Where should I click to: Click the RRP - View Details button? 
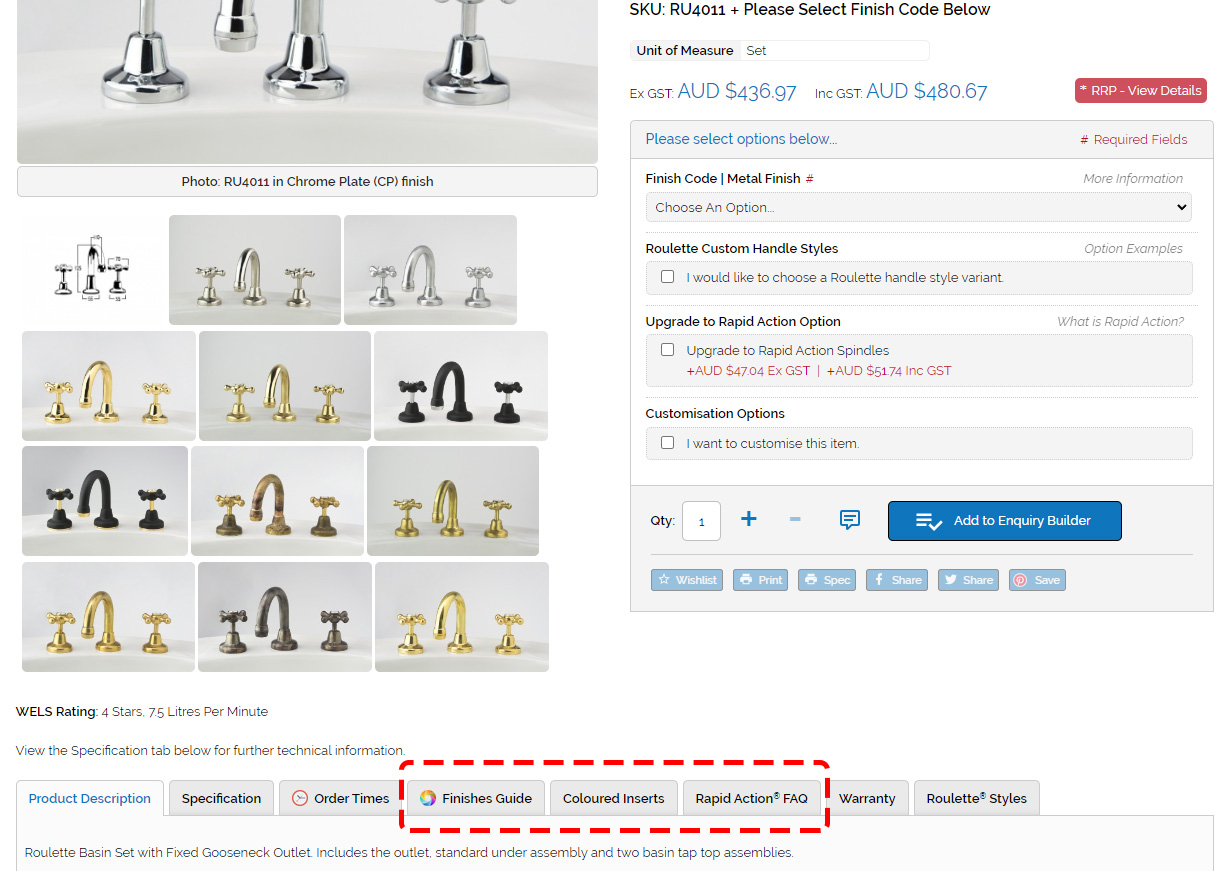click(1140, 90)
